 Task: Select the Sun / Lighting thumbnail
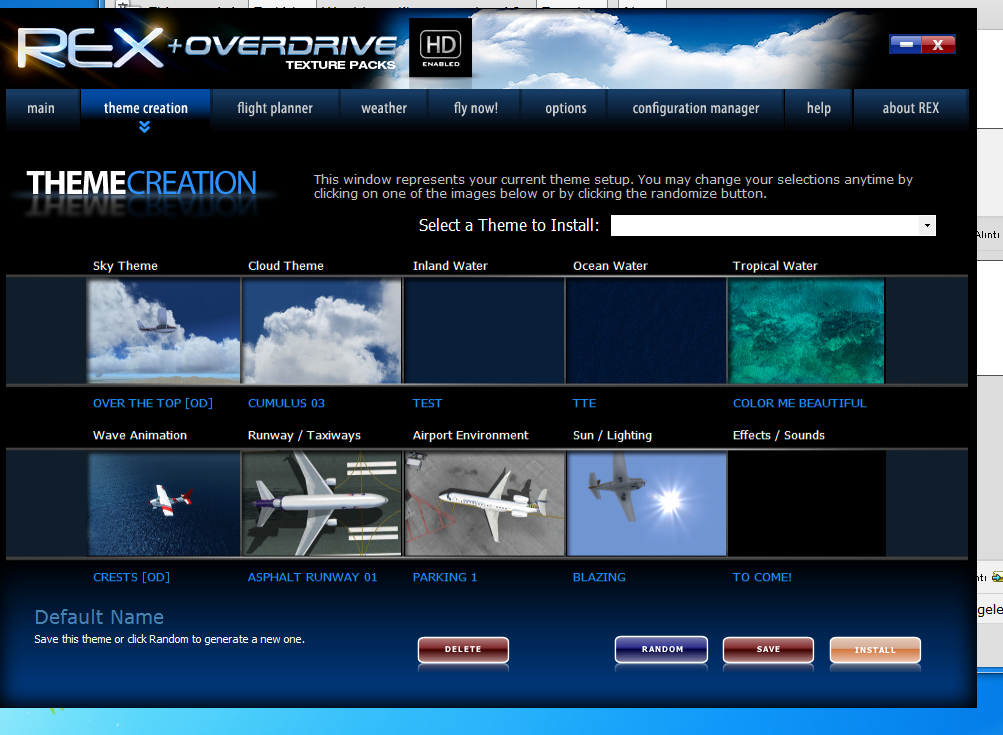pyautogui.click(x=647, y=504)
